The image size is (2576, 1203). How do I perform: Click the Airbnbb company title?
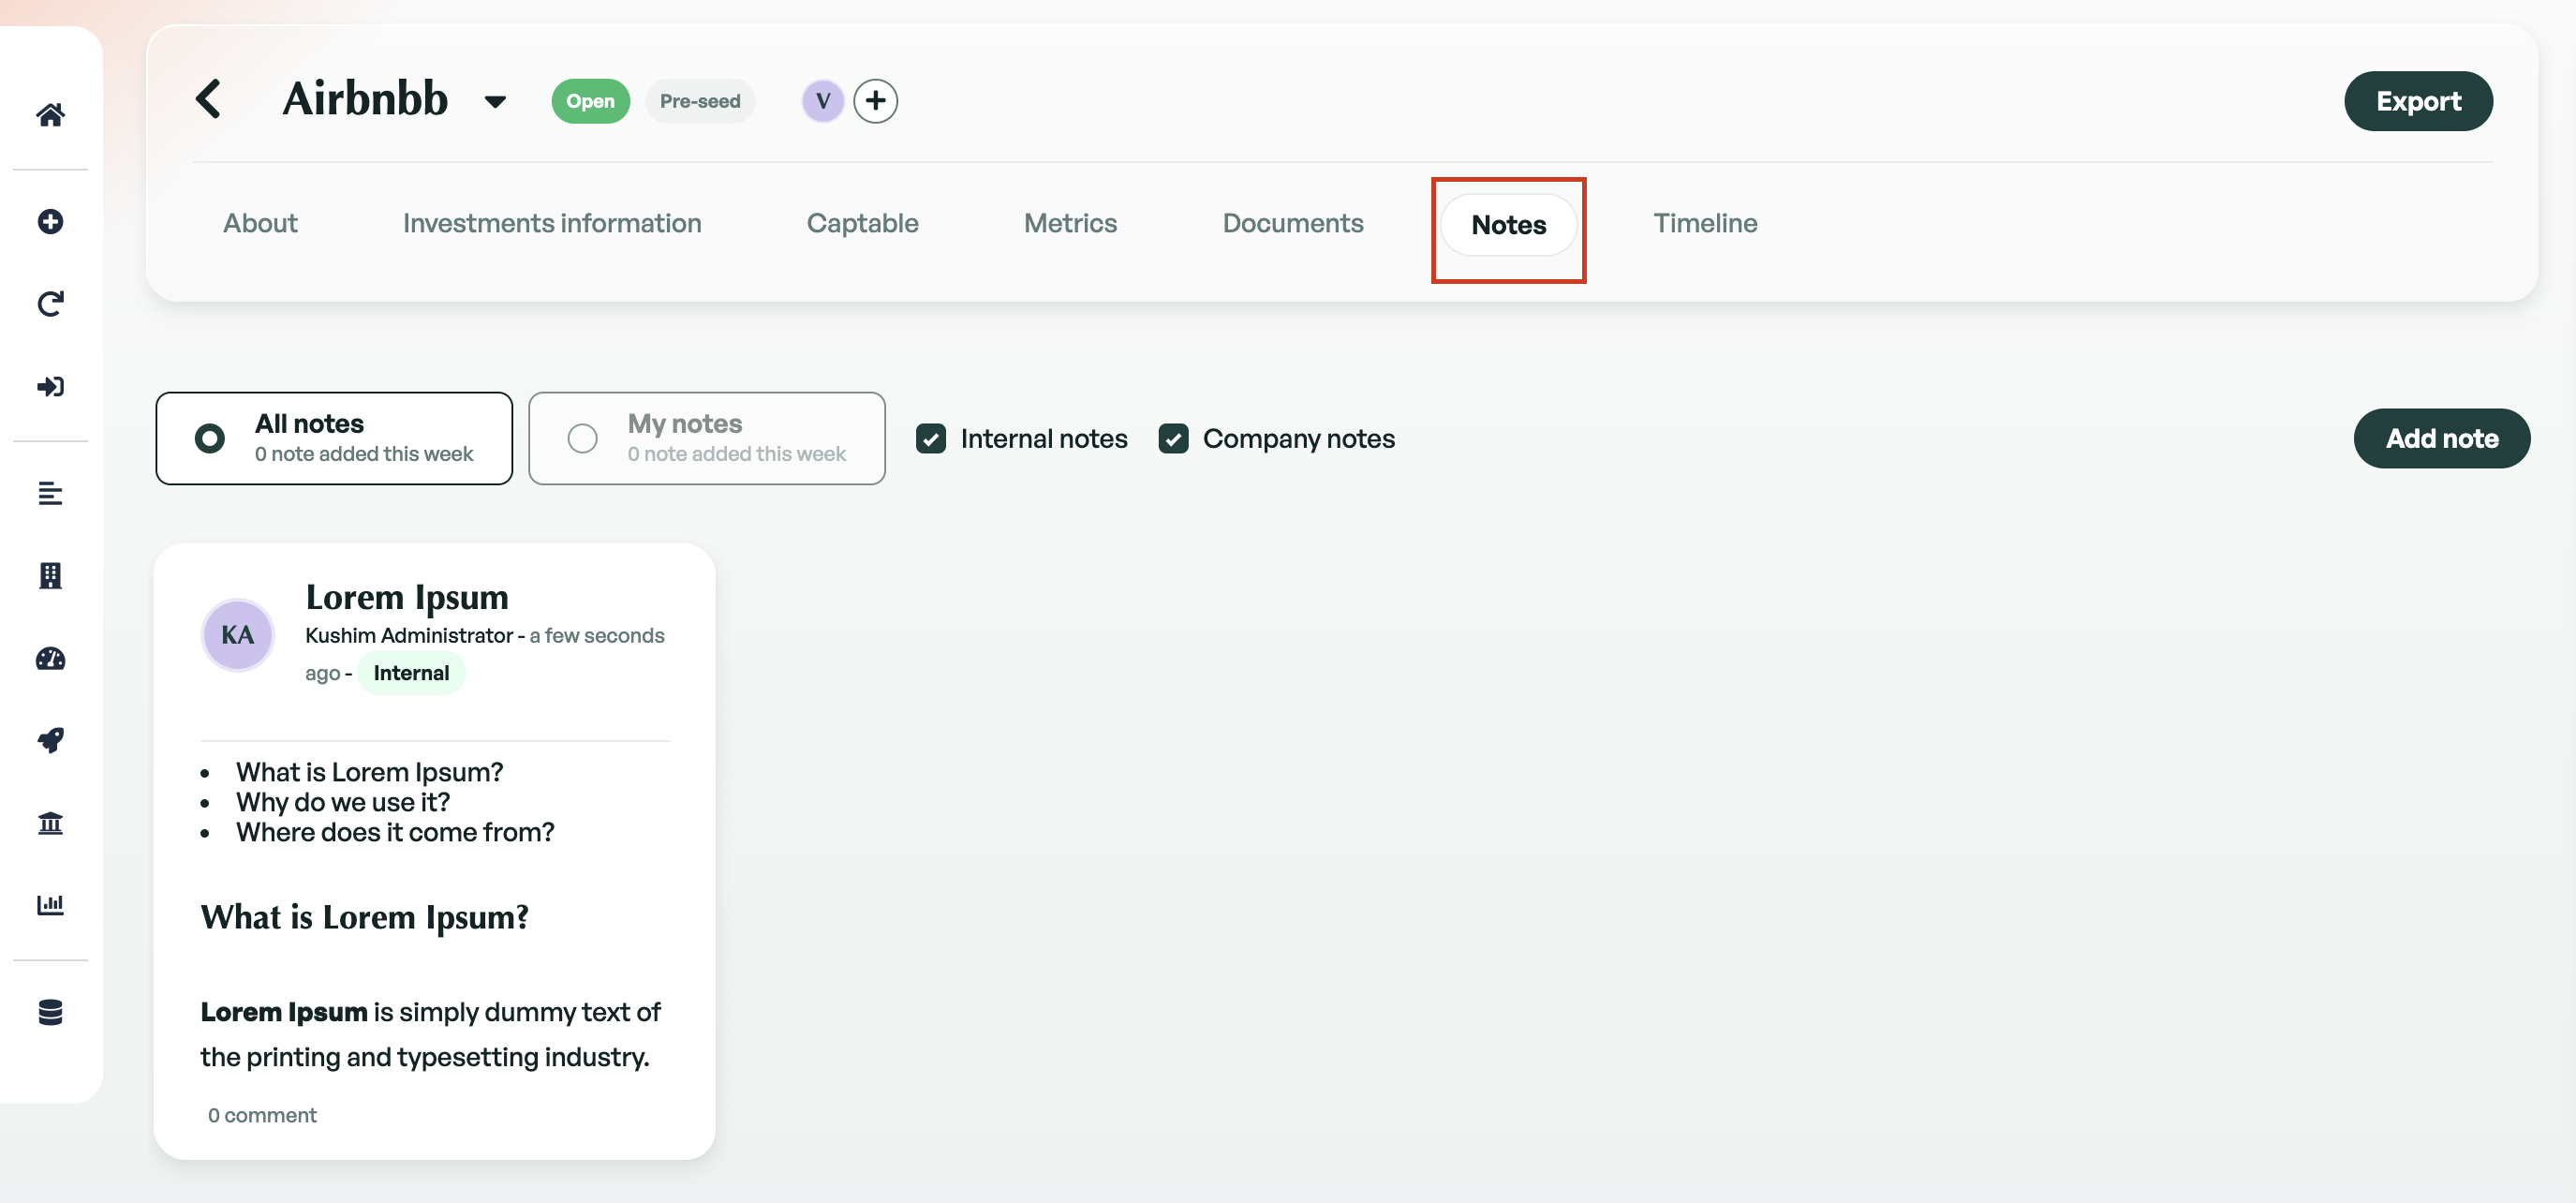click(x=365, y=99)
